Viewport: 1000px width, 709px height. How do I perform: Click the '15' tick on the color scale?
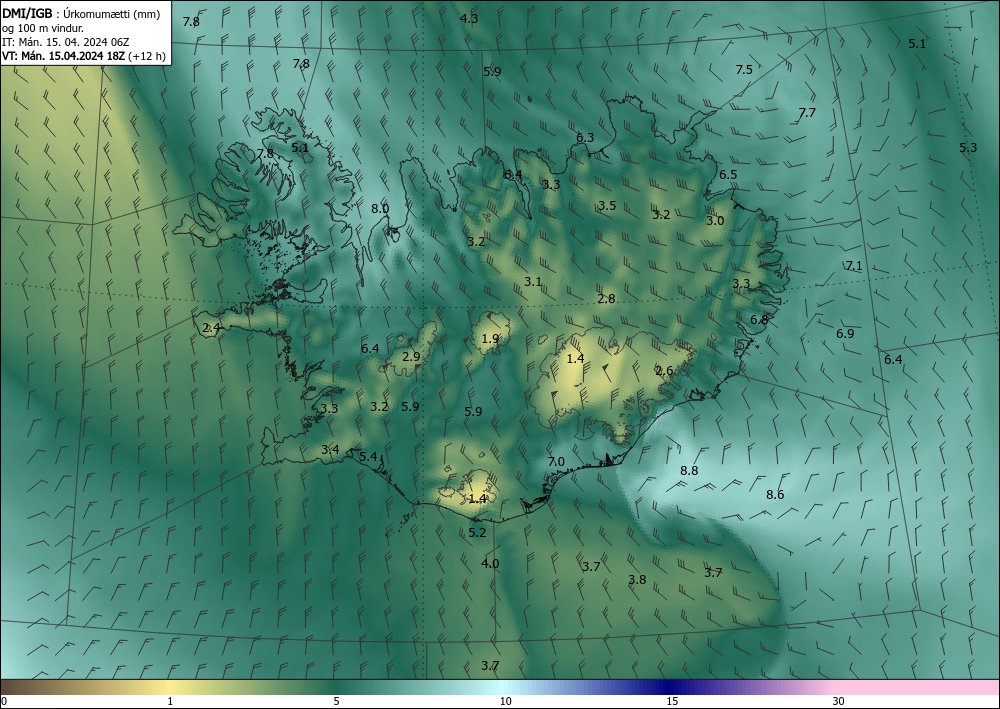coord(672,702)
